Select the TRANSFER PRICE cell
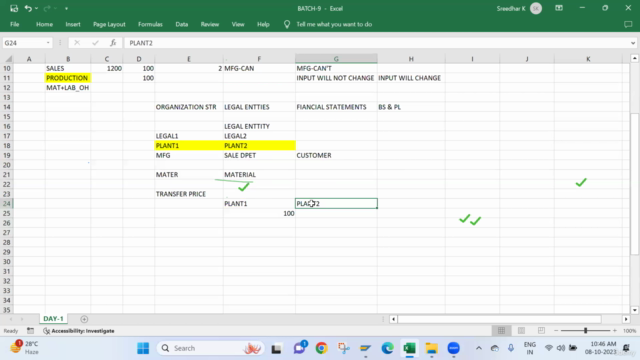The image size is (640, 360). click(189, 194)
